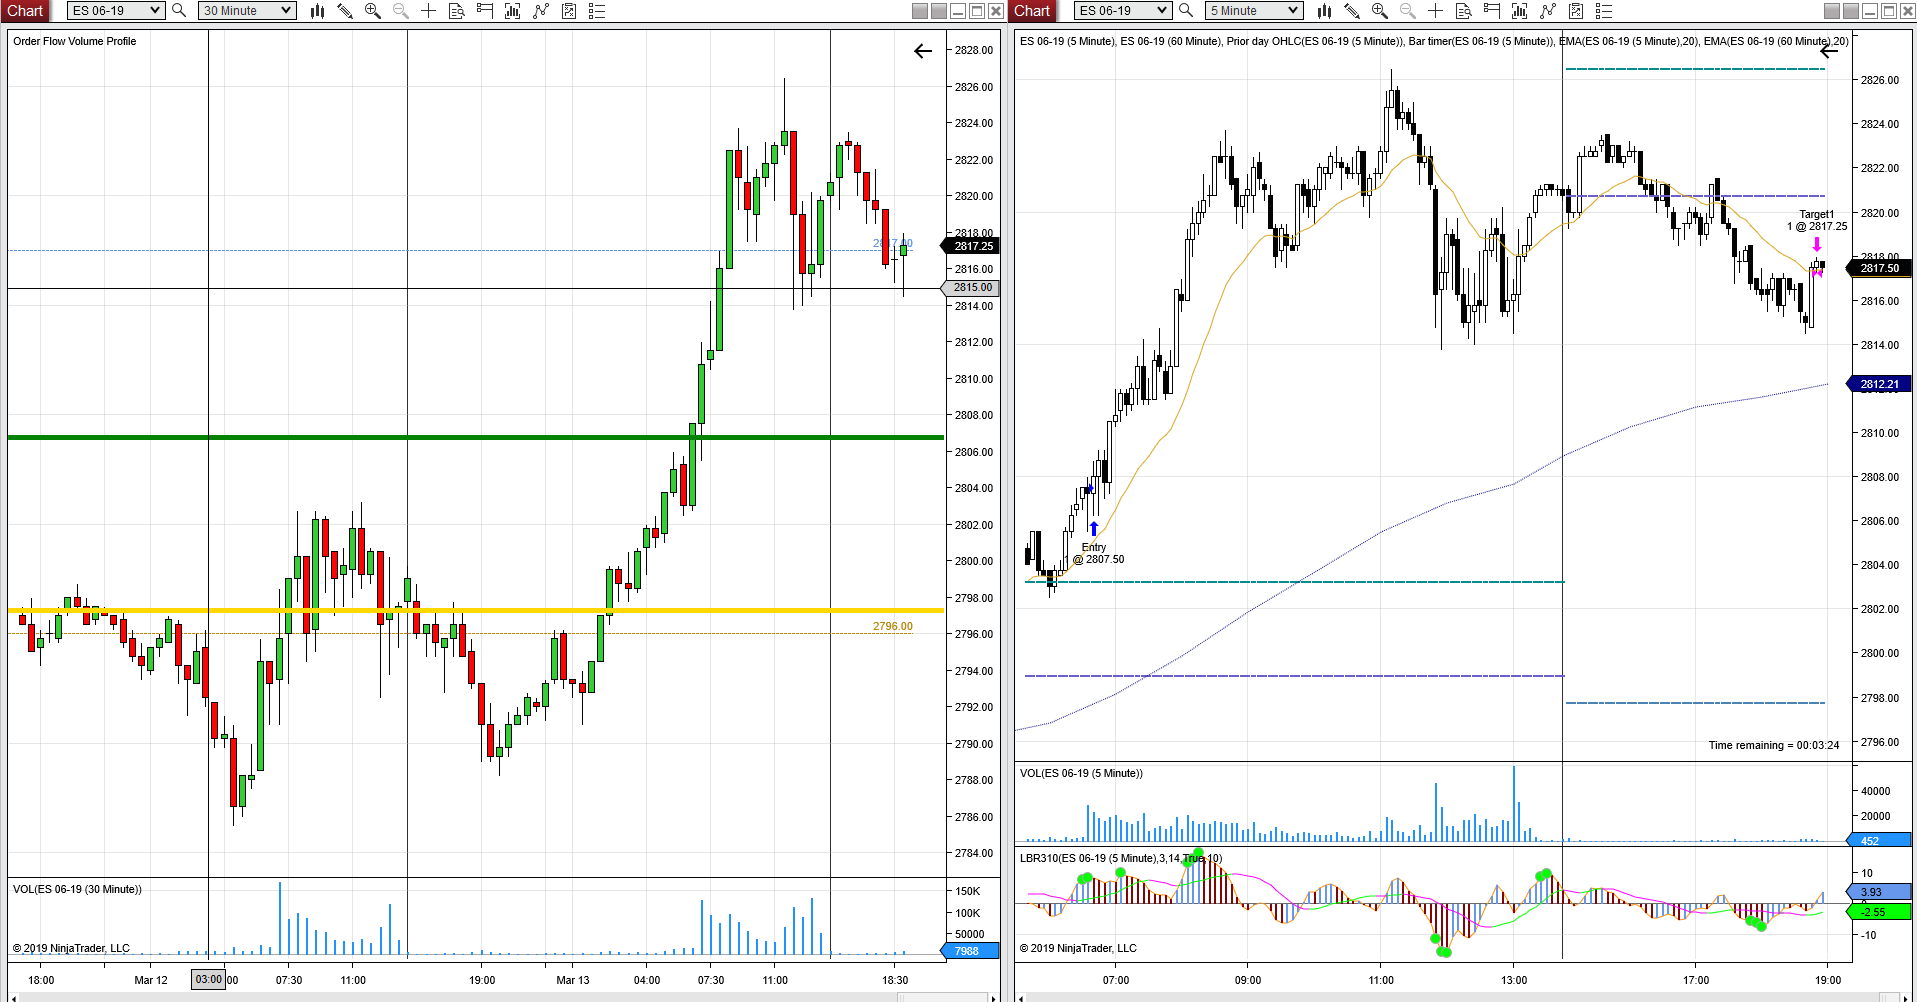This screenshot has height=1002, width=1917.
Task: Select drawing tools pencil in 5 Minute chart
Action: 1352,10
